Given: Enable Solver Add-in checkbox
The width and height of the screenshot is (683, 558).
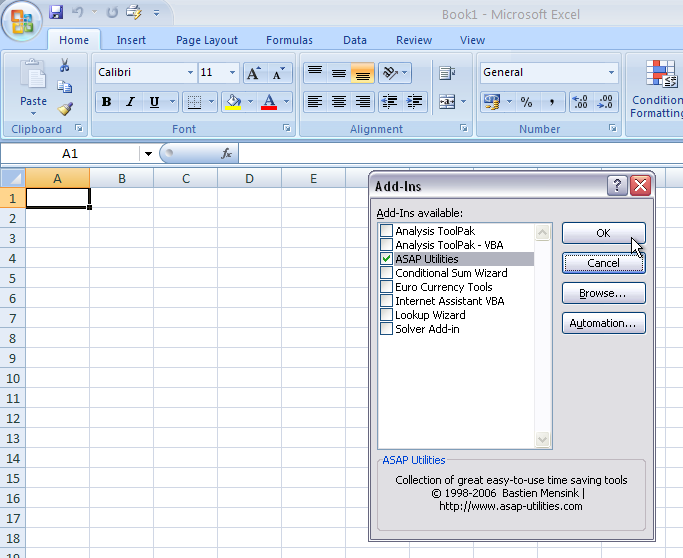Looking at the screenshot, I should pos(386,328).
